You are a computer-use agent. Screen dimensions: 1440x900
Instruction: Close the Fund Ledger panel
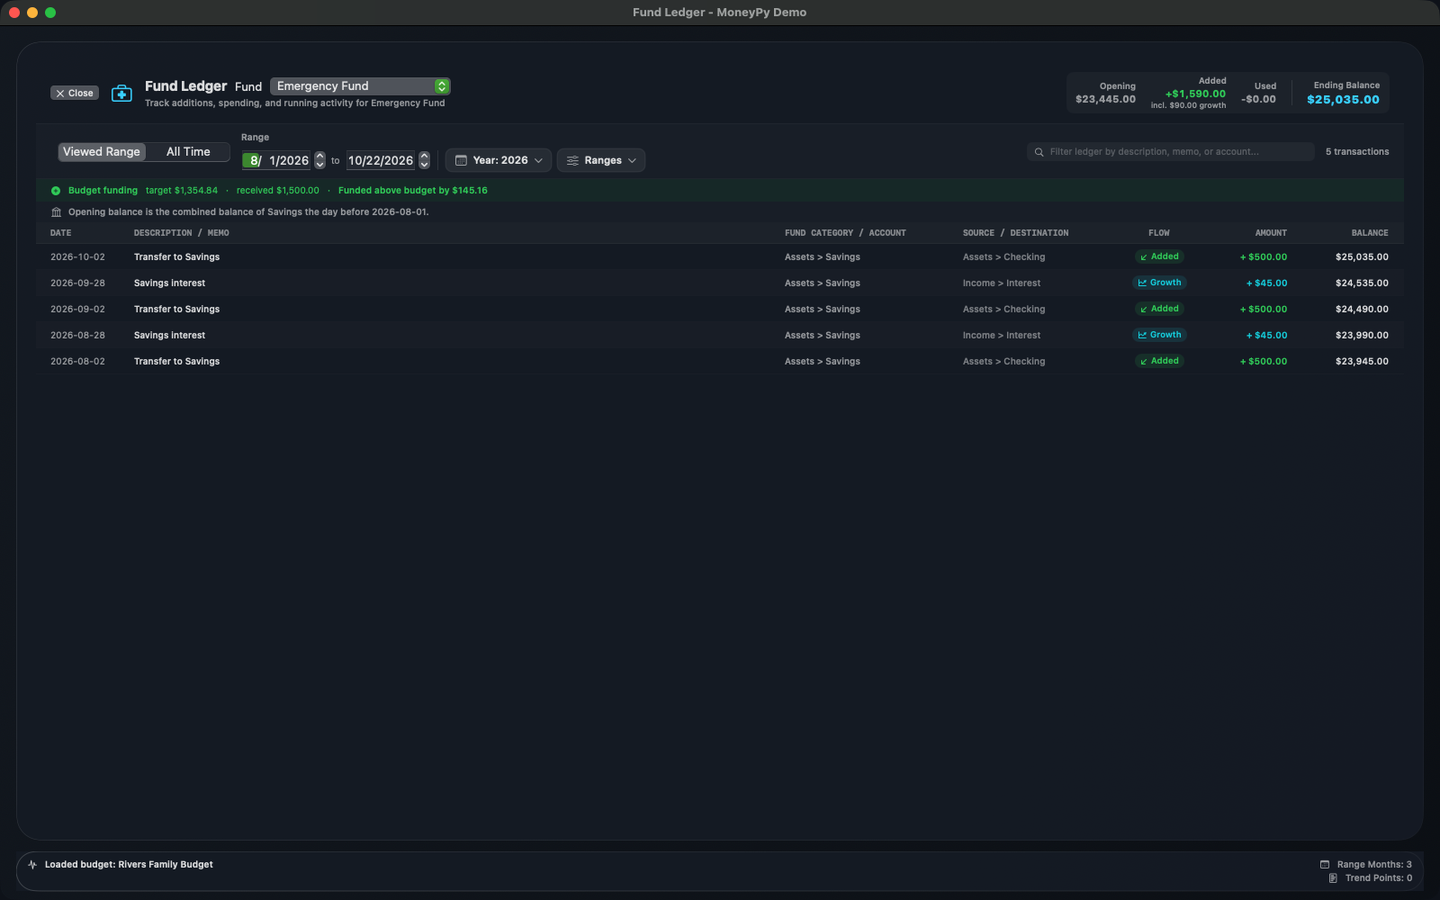coord(75,93)
